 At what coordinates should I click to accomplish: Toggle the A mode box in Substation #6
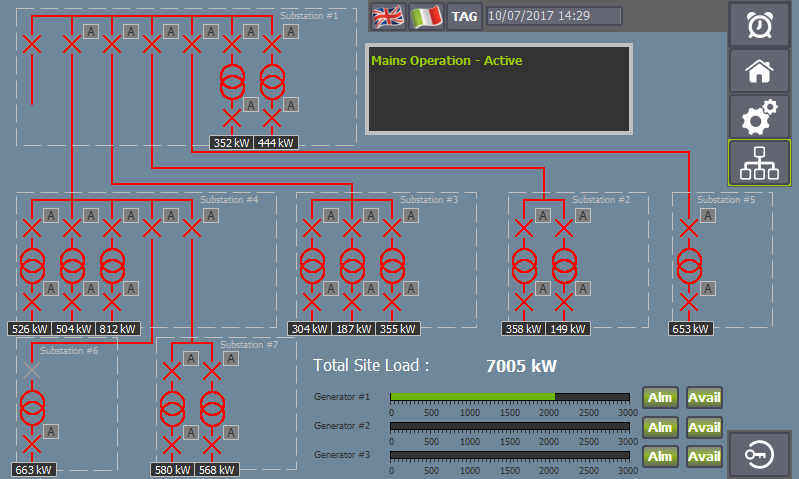tap(51, 432)
